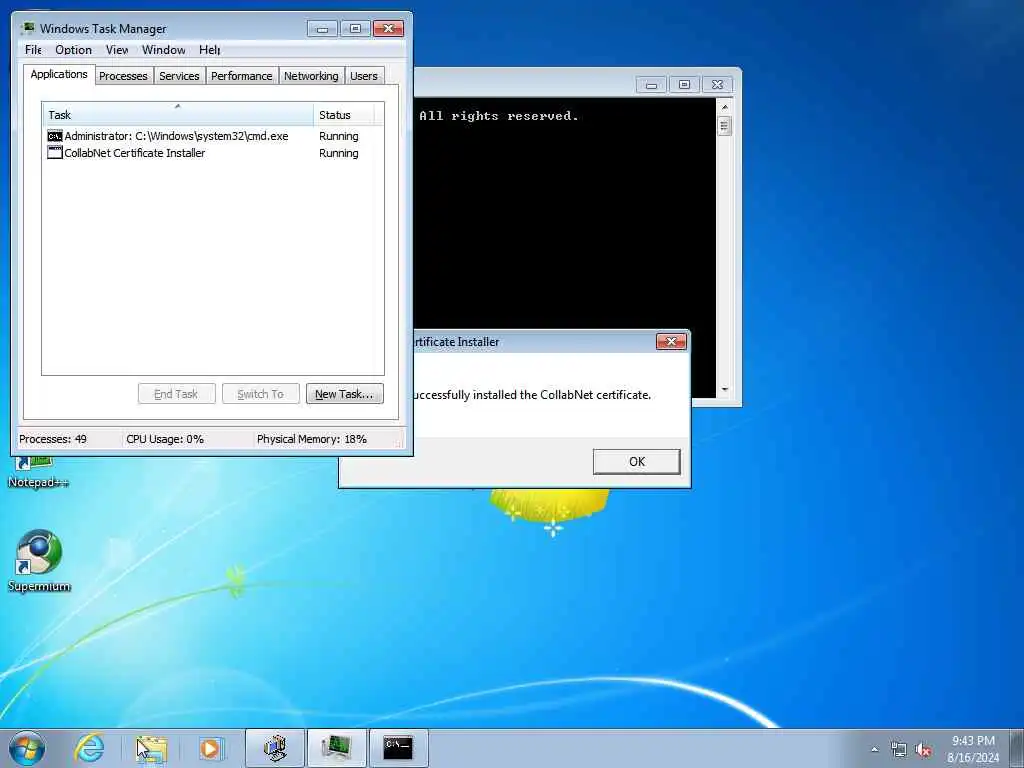Open Windows menu in Task Manager
This screenshot has height=768, width=1024.
click(x=164, y=50)
